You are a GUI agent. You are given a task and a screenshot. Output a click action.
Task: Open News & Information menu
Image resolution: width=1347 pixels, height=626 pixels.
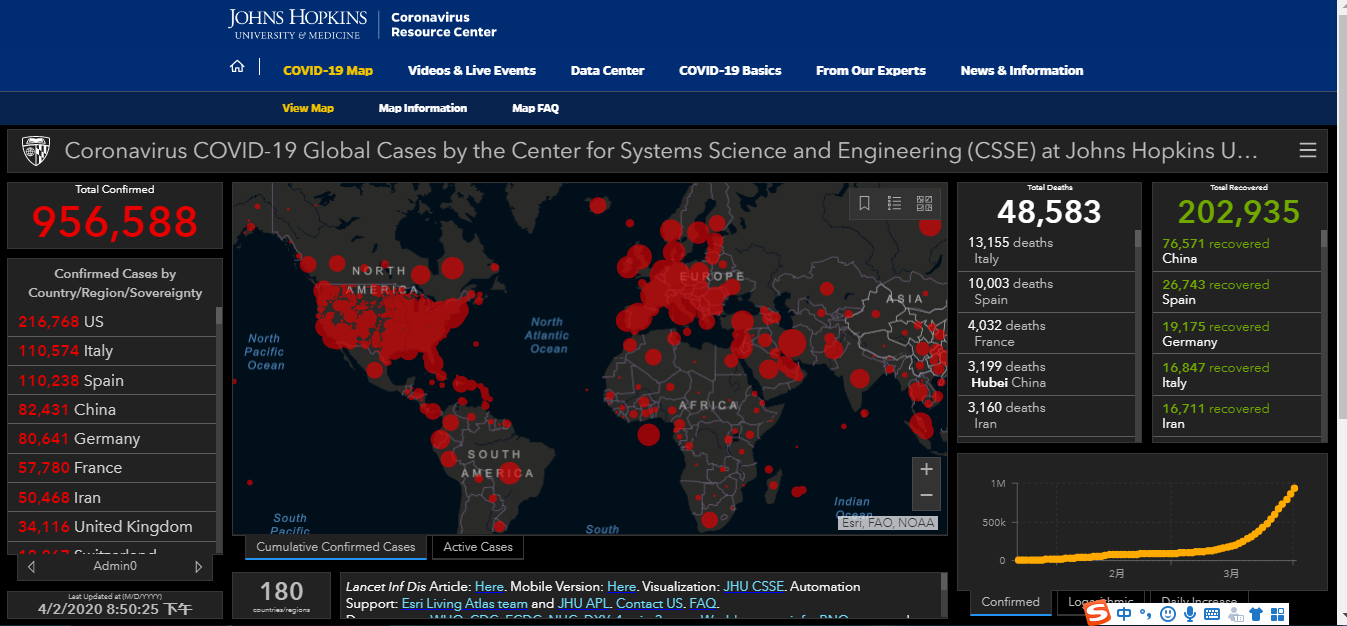click(1022, 71)
